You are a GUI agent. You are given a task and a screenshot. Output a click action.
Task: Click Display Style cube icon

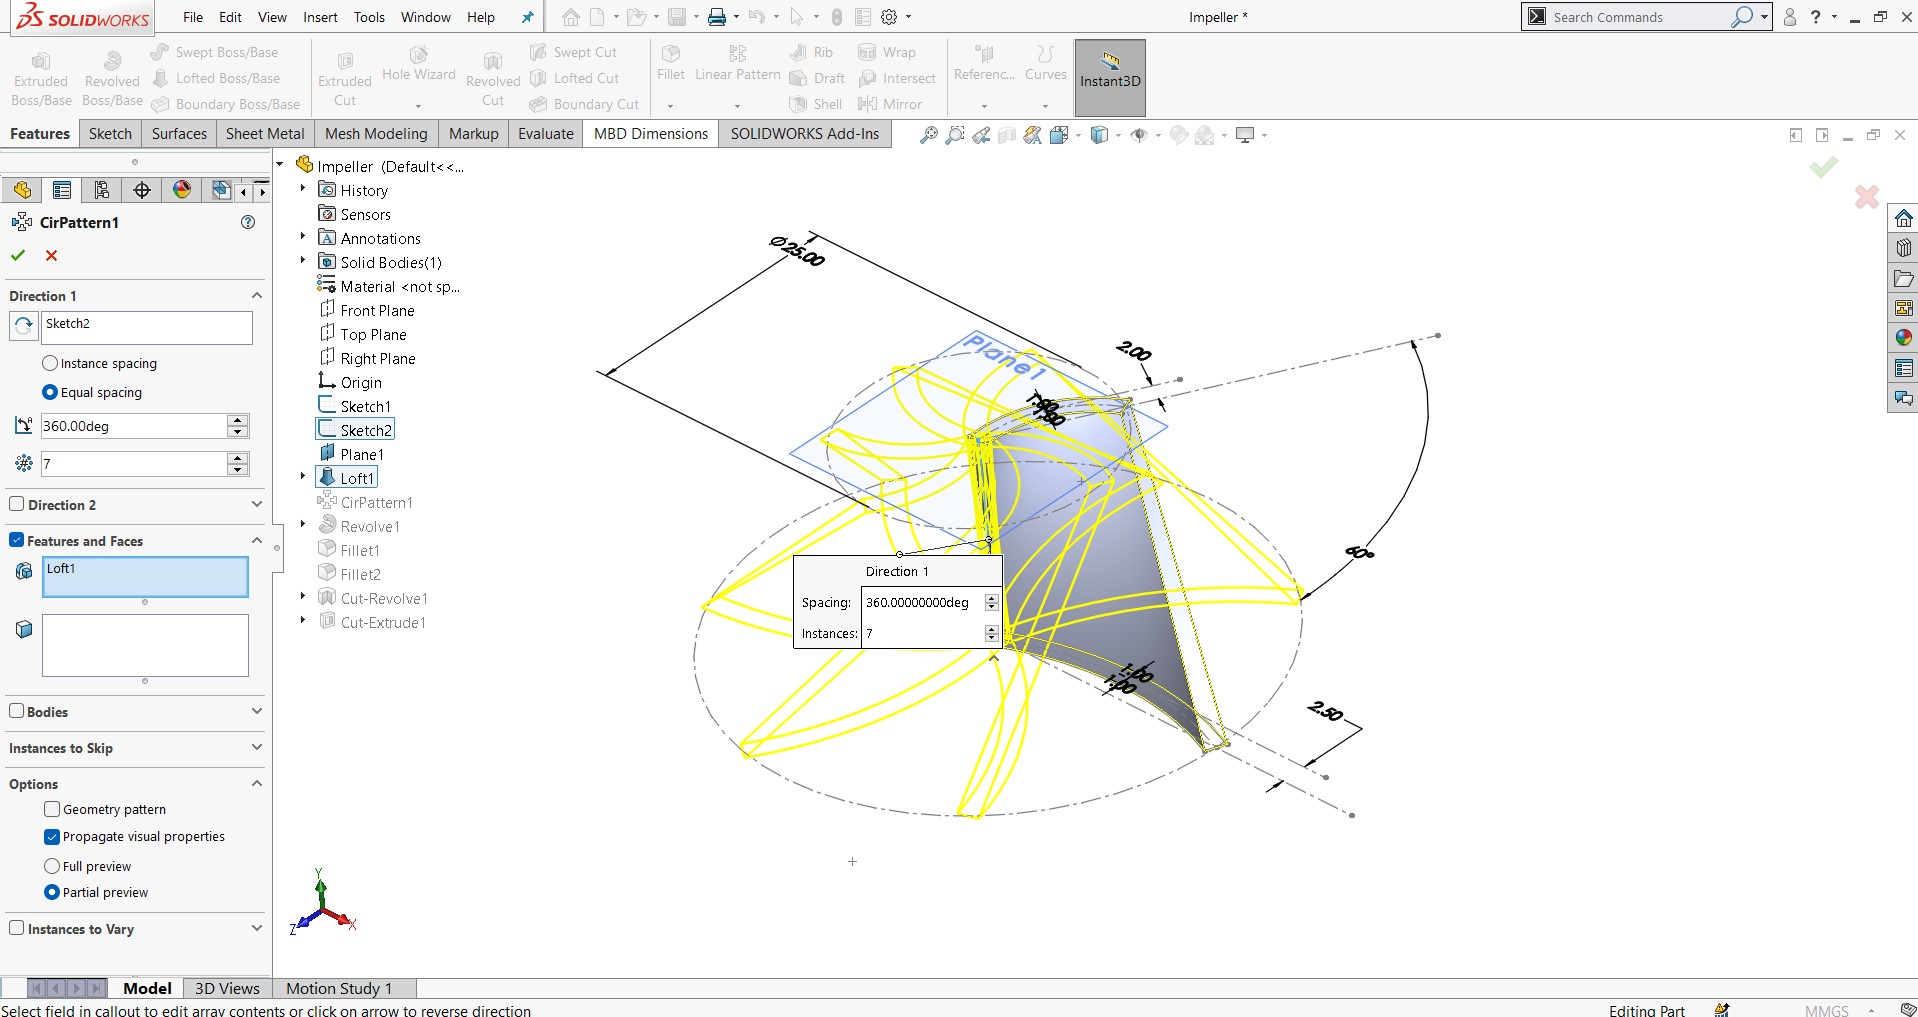(1099, 135)
